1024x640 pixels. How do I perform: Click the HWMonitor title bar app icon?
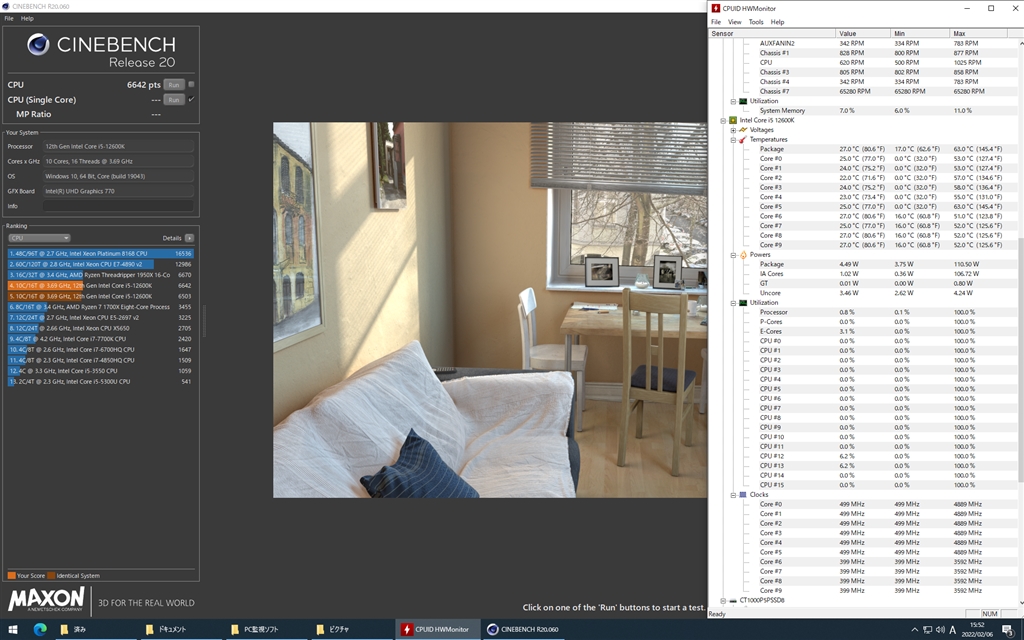(x=716, y=8)
